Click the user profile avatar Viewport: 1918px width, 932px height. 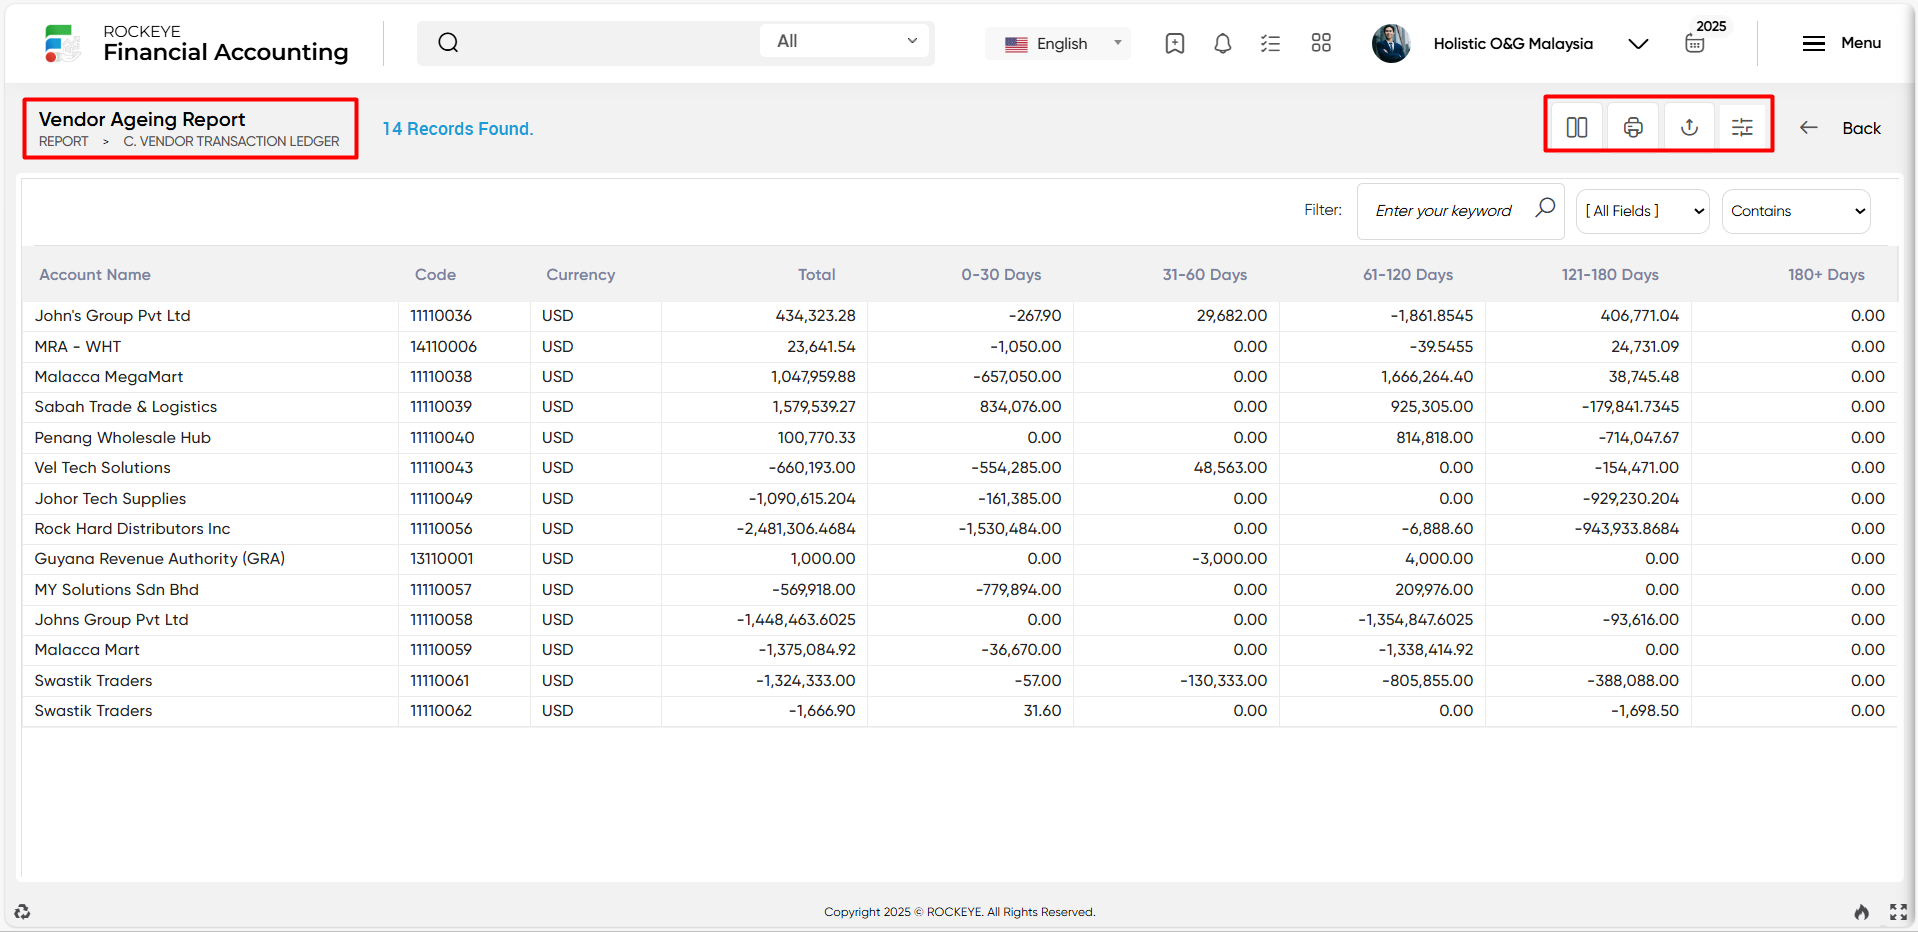[x=1391, y=43]
